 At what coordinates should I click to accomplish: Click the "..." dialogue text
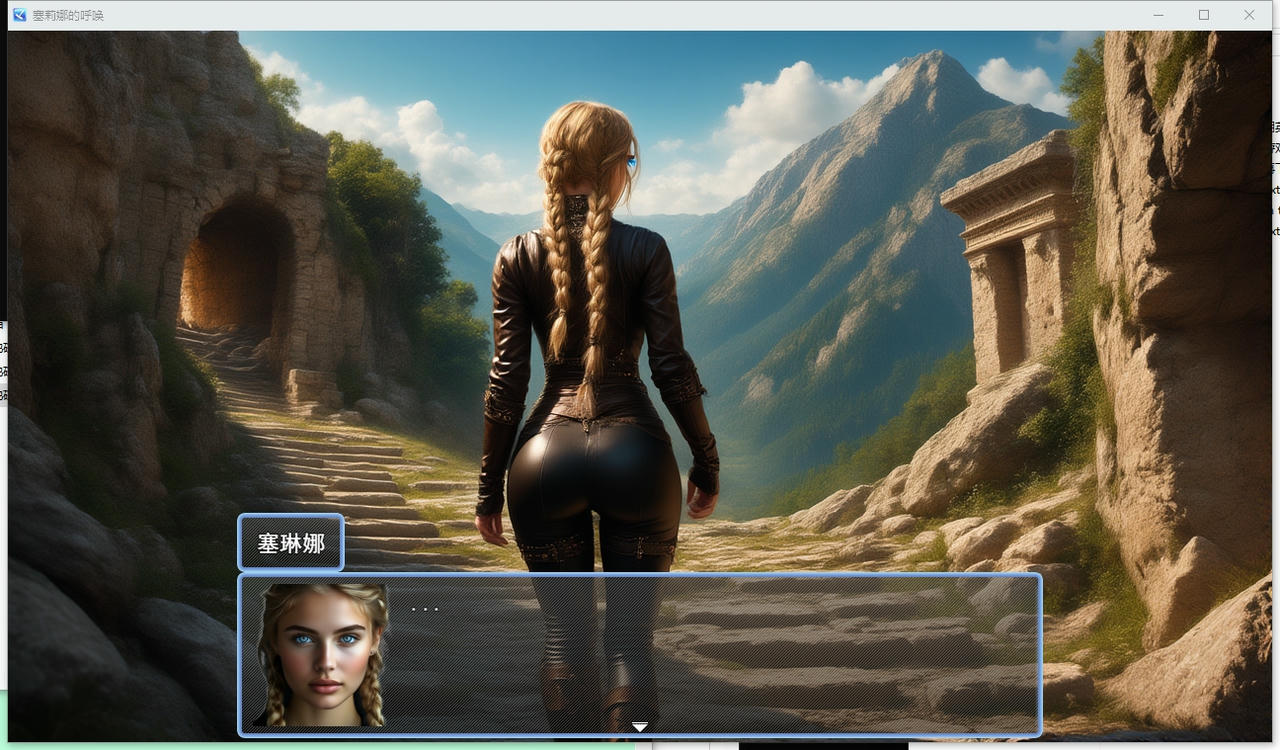click(425, 609)
